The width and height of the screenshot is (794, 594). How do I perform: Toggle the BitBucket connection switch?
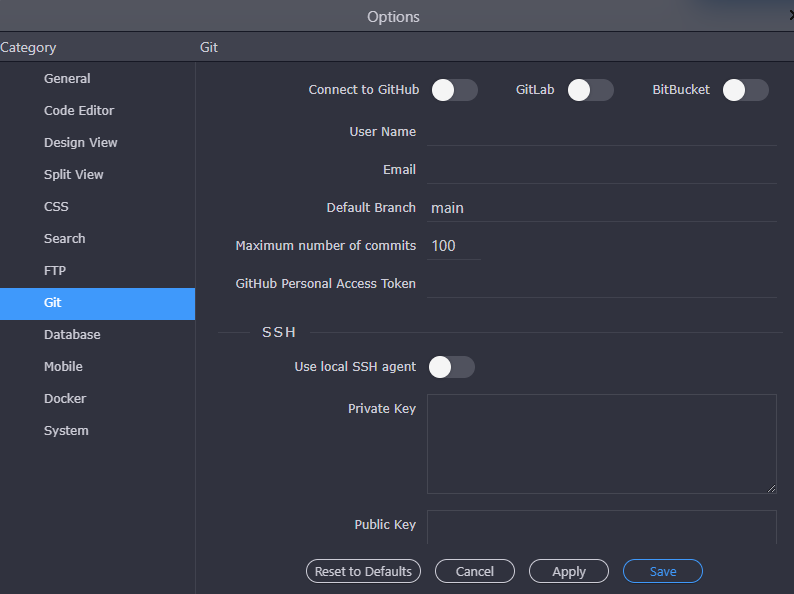click(x=745, y=90)
